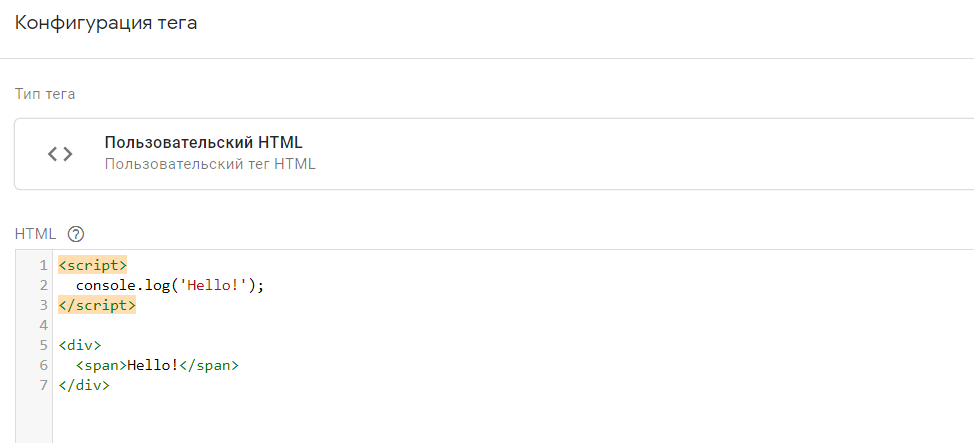Click the empty line 4 in editor
Screen dimensions: 974x443
[x=300, y=325]
